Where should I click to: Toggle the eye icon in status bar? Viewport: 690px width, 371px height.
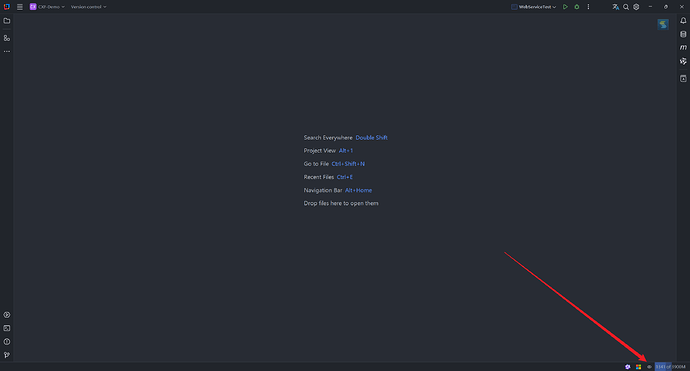pyautogui.click(x=649, y=367)
